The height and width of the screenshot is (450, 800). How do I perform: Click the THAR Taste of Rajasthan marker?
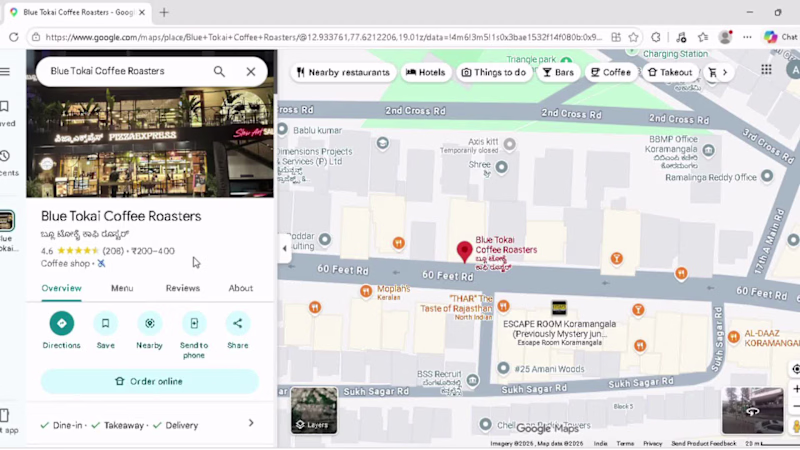point(503,306)
